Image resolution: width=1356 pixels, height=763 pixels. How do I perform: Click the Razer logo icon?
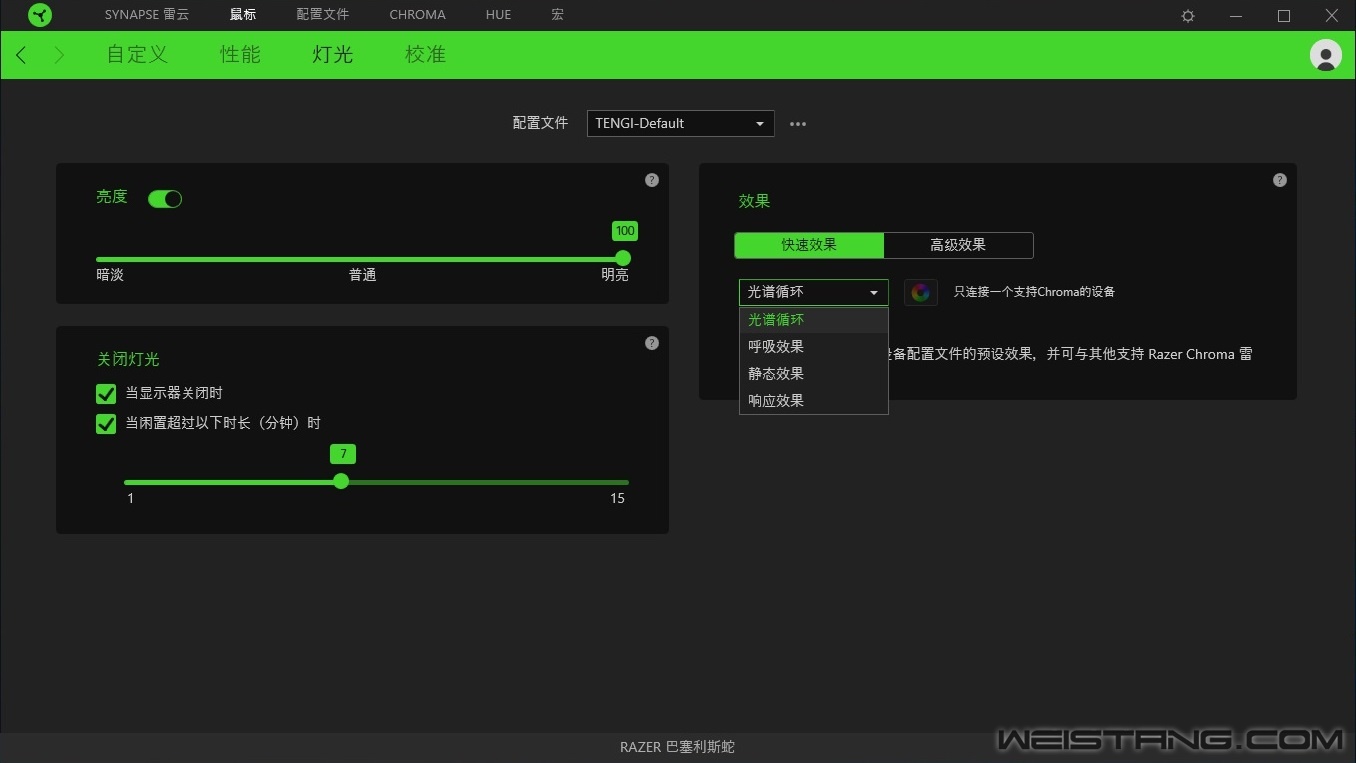(x=40, y=15)
